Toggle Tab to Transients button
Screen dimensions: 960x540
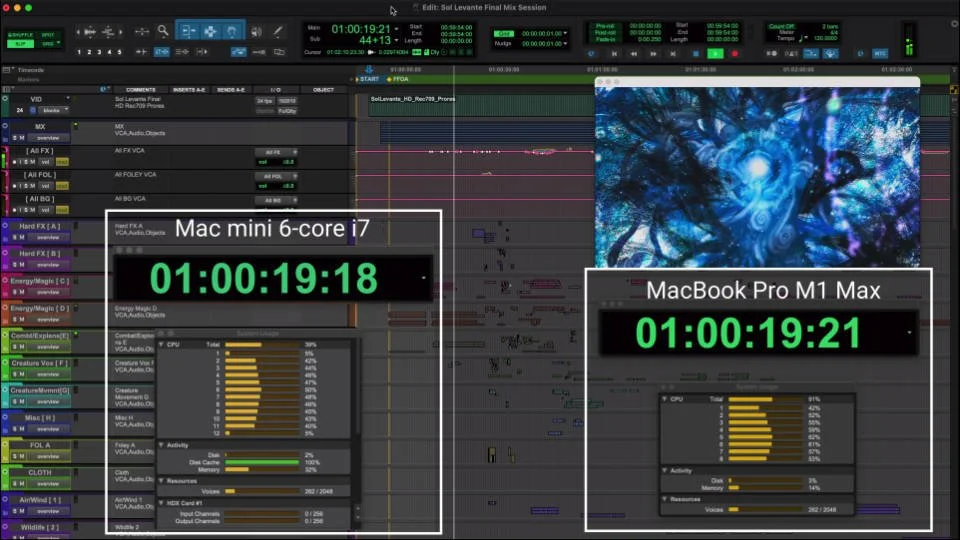coord(141,52)
